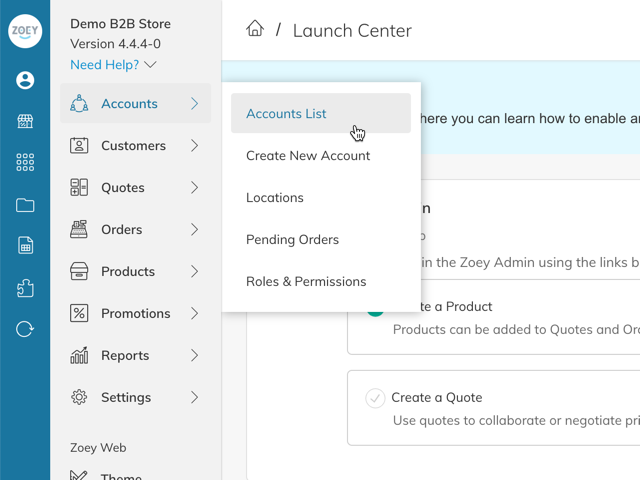Open the user profile icon in sidebar

[25, 81]
